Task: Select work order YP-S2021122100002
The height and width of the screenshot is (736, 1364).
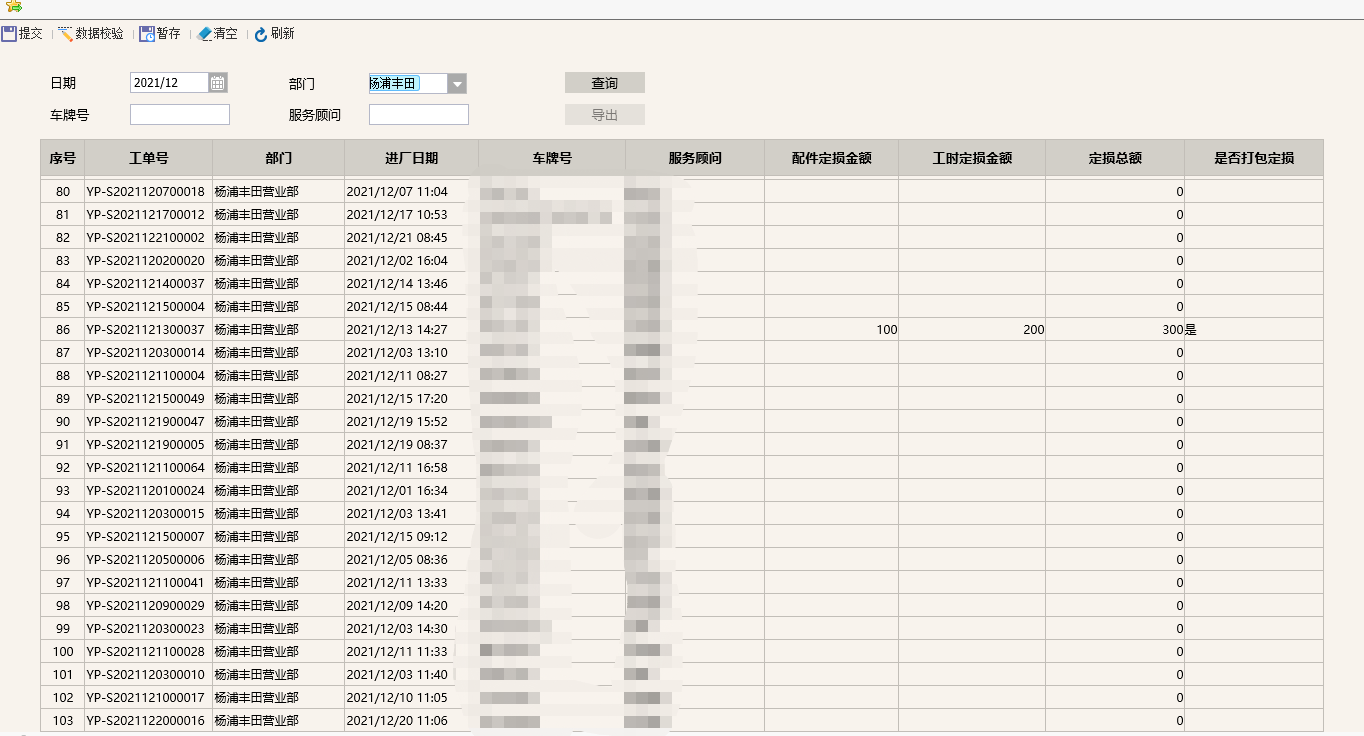Action: (145, 238)
